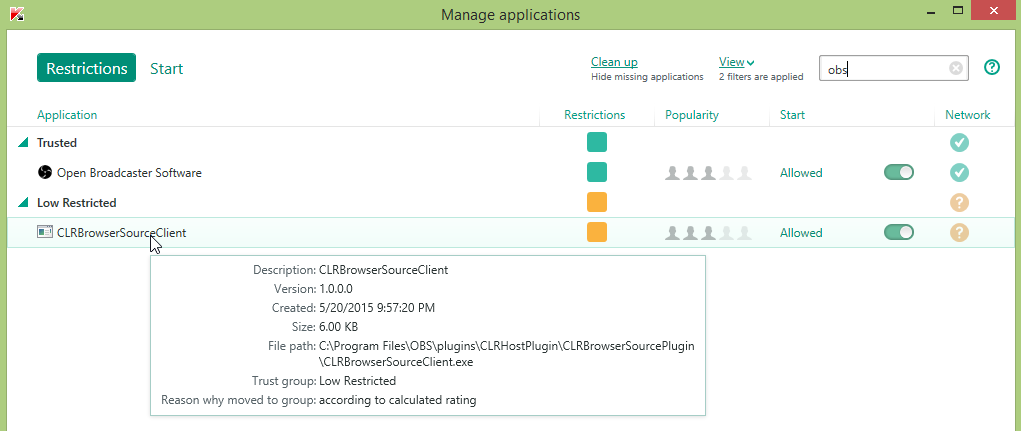
Task: Click Low Restricted group network question icon
Action: (x=959, y=202)
